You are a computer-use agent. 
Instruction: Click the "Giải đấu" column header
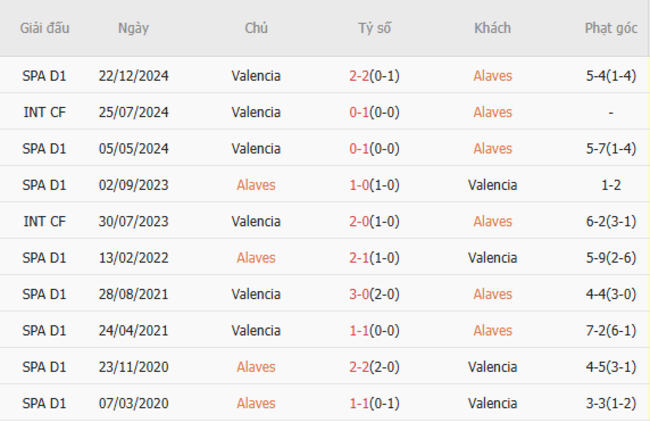(45, 28)
